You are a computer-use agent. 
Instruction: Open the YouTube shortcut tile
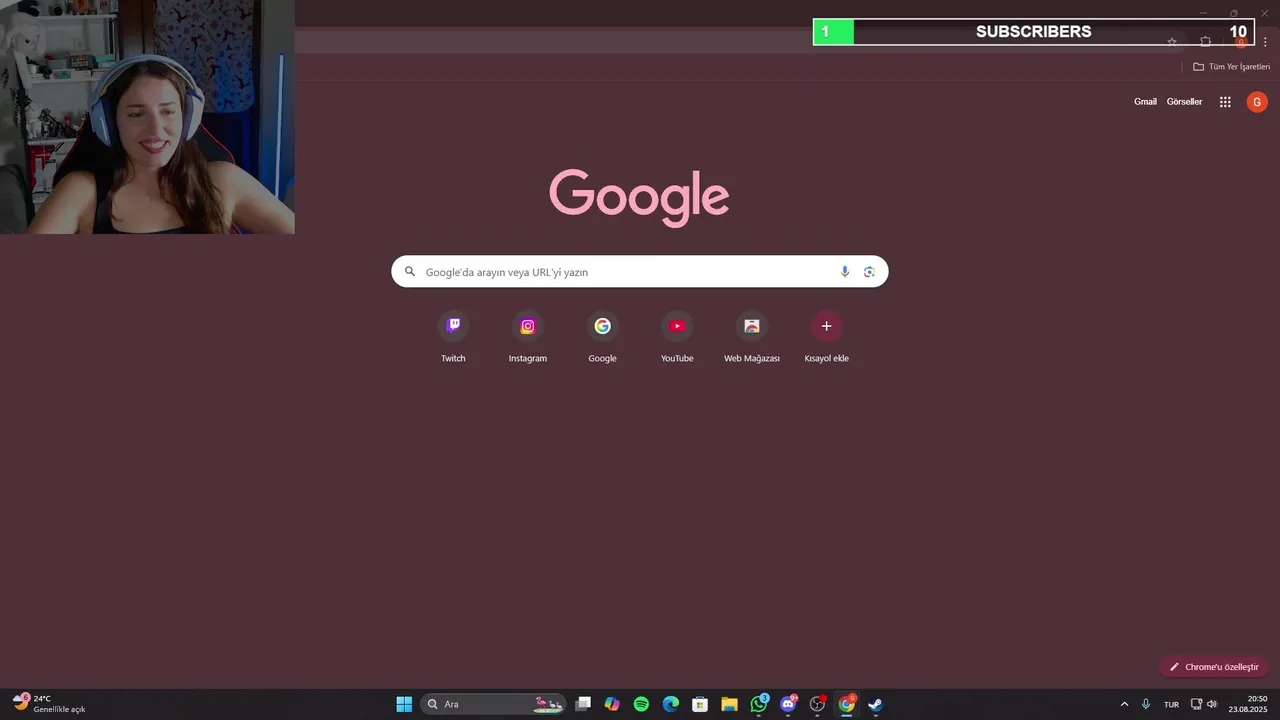677,338
